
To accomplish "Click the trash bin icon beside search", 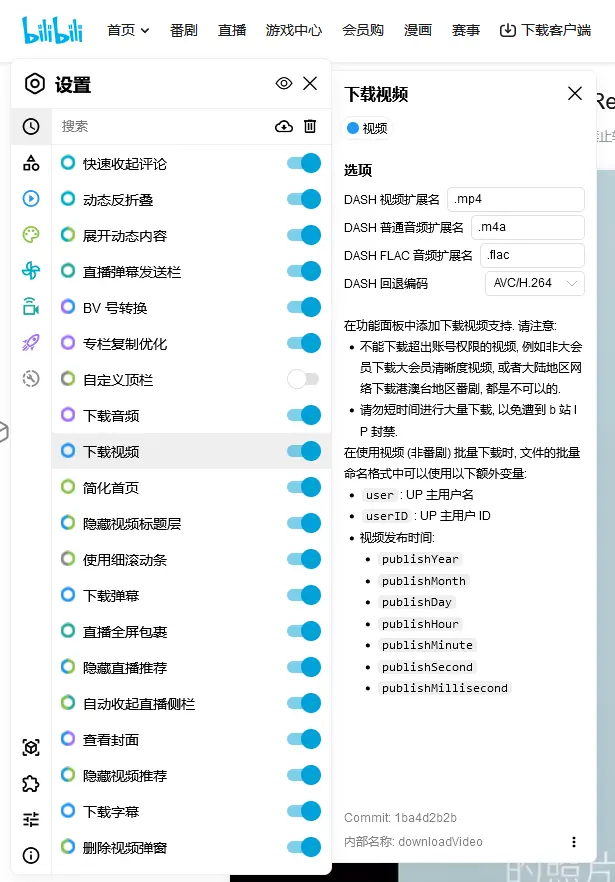I will pos(310,126).
